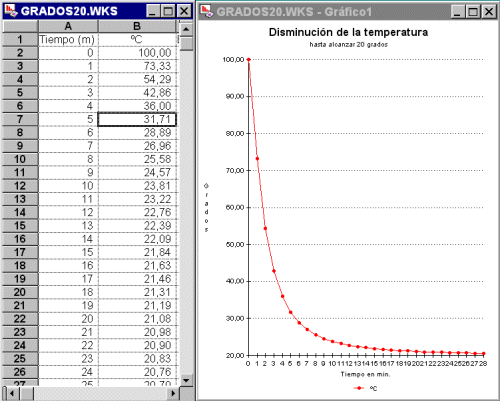Screen dimensions: 500x401
Task: Select column B header
Action: [137, 26]
